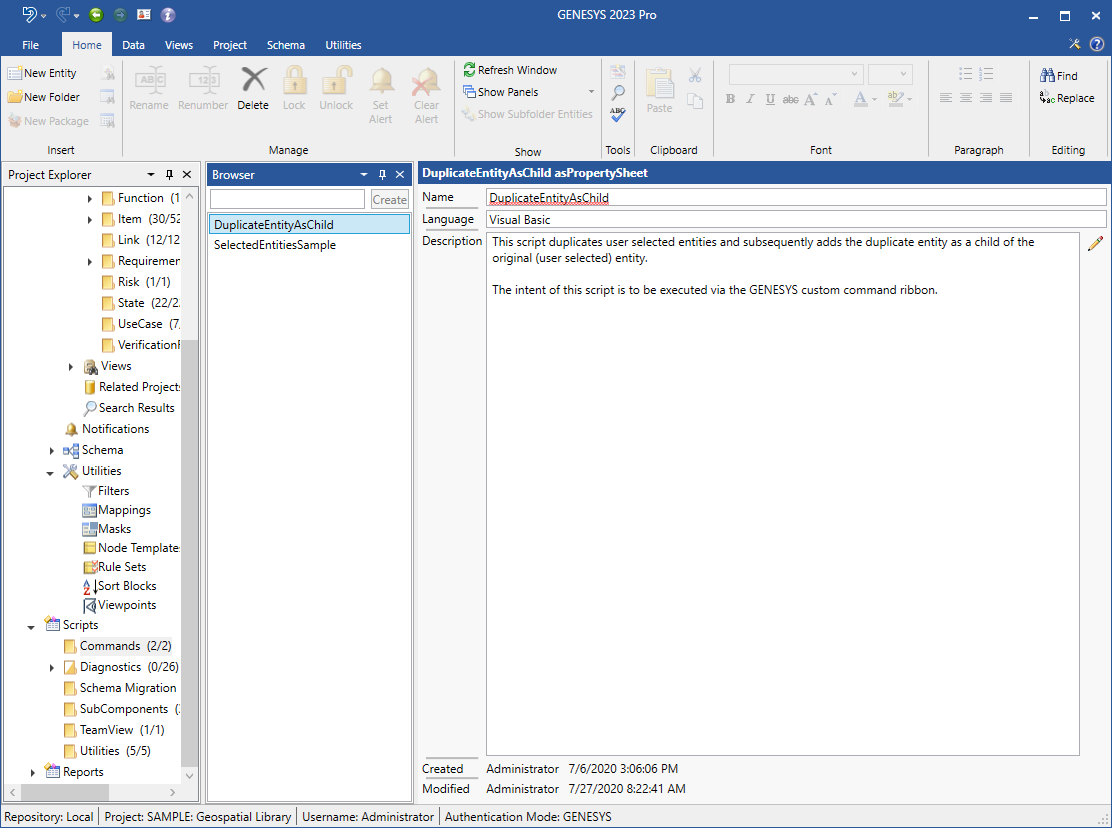Collapse the Scripts node
The image size is (1112, 828).
(30, 627)
